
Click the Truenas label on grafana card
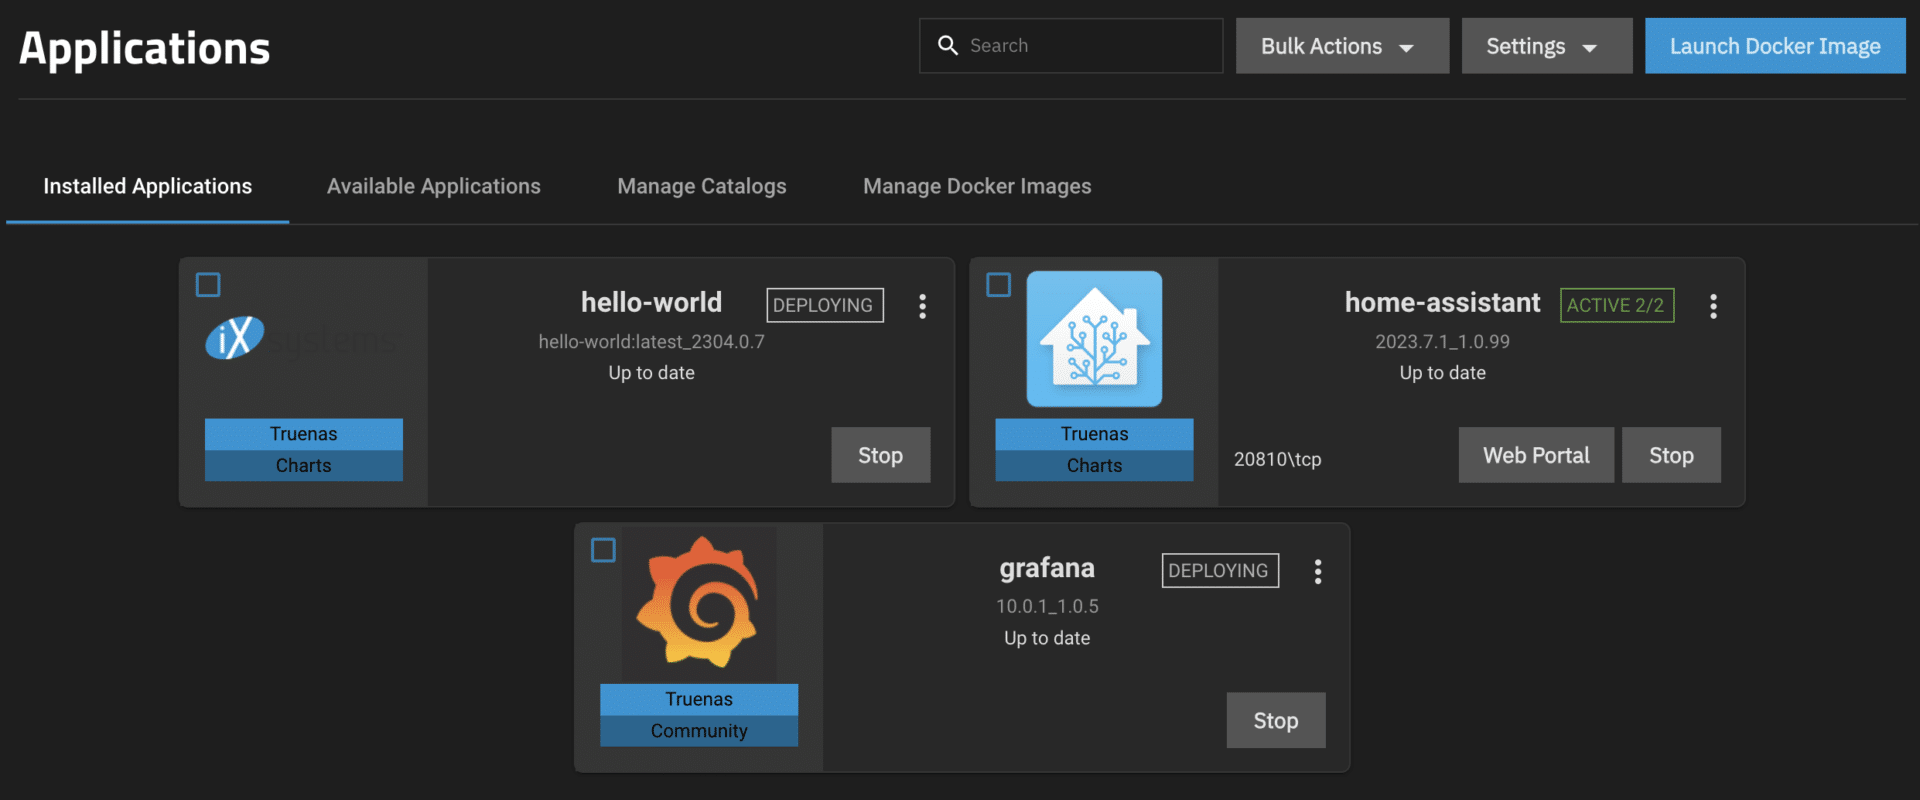pyautogui.click(x=699, y=699)
